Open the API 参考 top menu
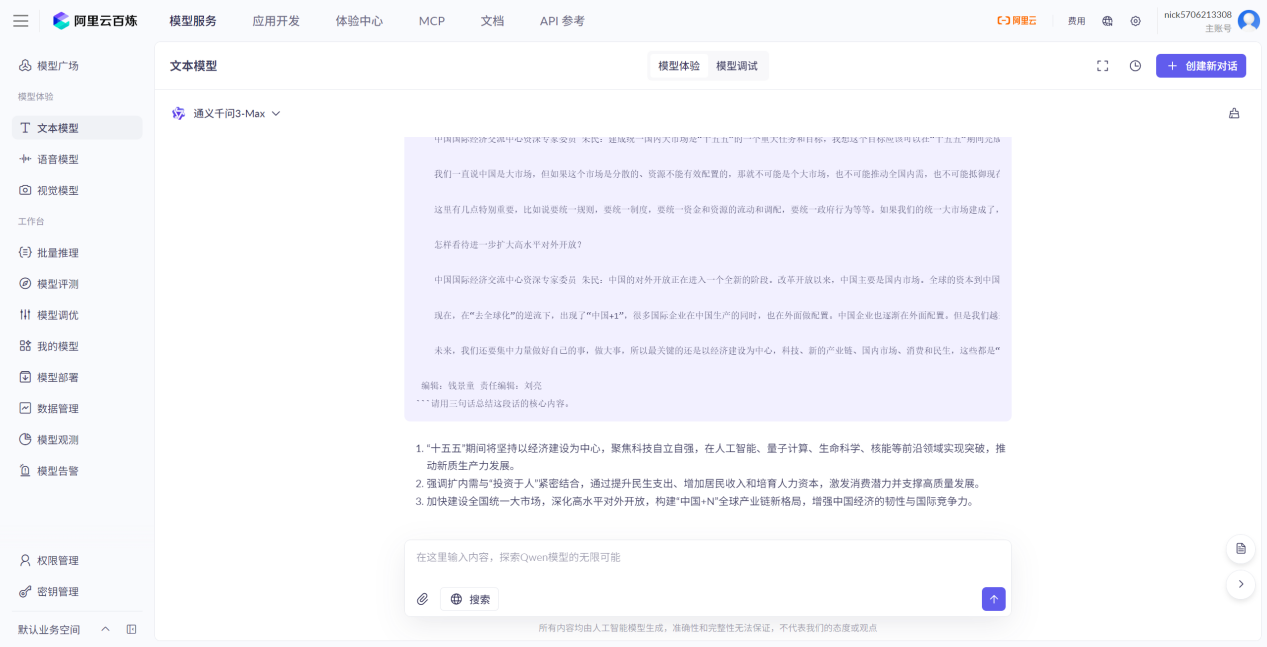Image resolution: width=1267 pixels, height=647 pixels. tap(562, 20)
